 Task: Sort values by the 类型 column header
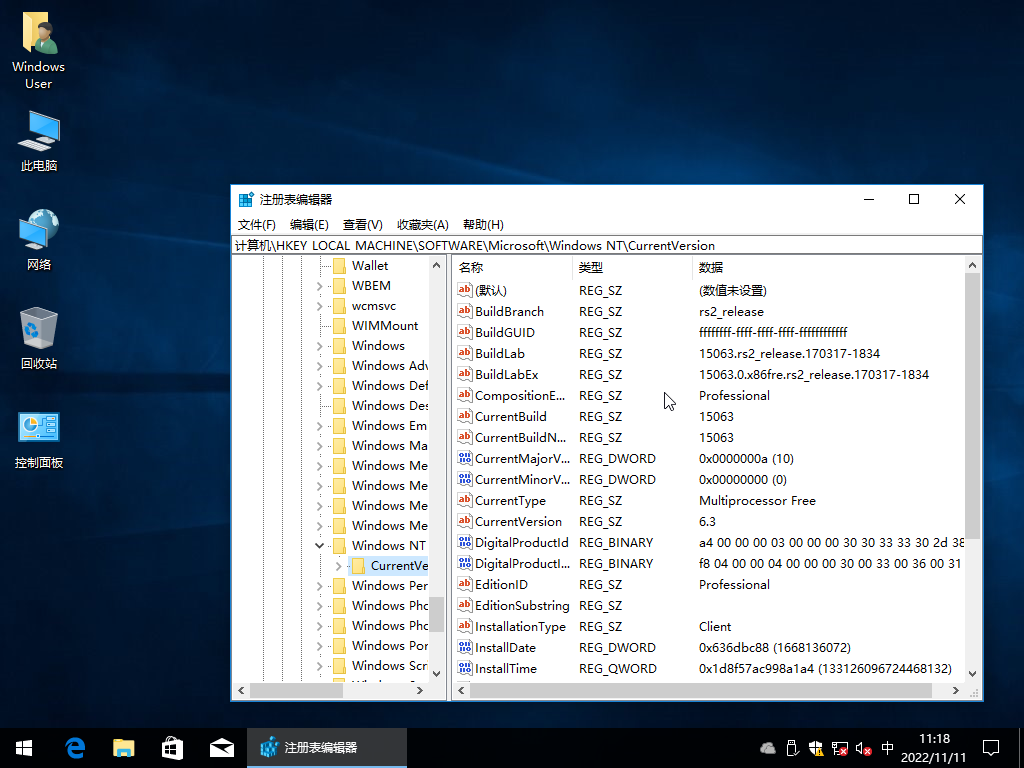coord(632,267)
